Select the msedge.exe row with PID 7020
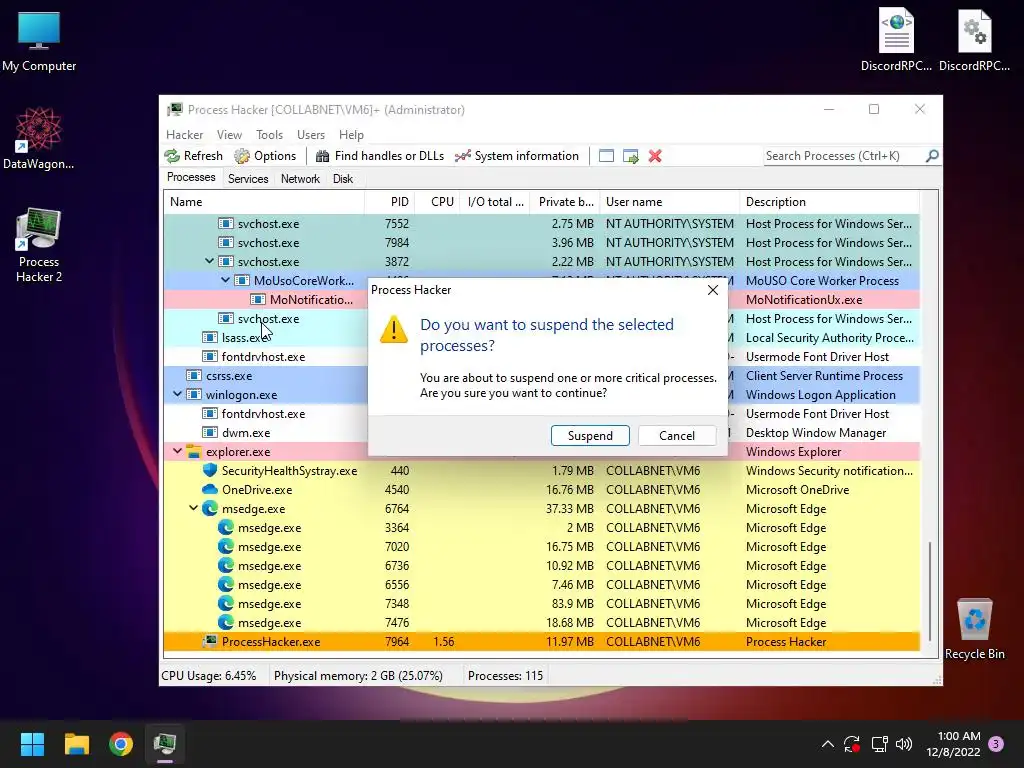This screenshot has width=1024, height=768. [x=541, y=547]
